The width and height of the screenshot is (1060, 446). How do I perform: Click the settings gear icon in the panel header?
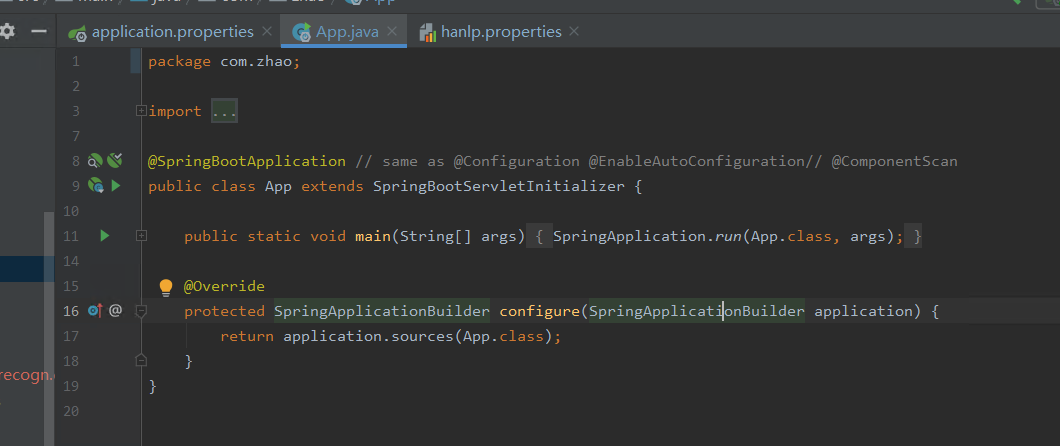coord(7,32)
